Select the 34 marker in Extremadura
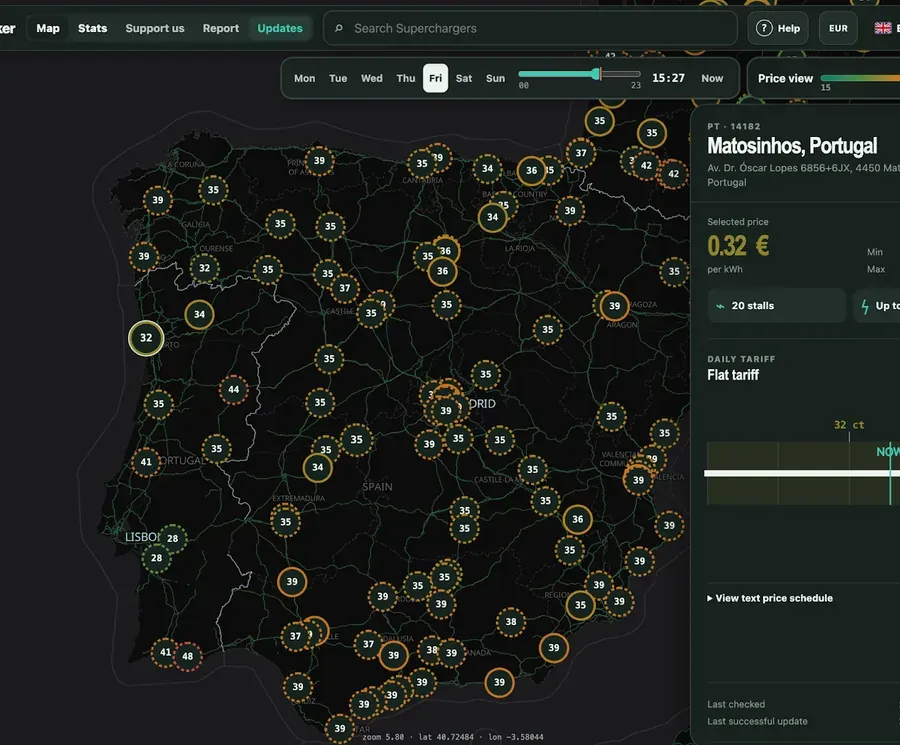This screenshot has height=745, width=900. pos(317,467)
